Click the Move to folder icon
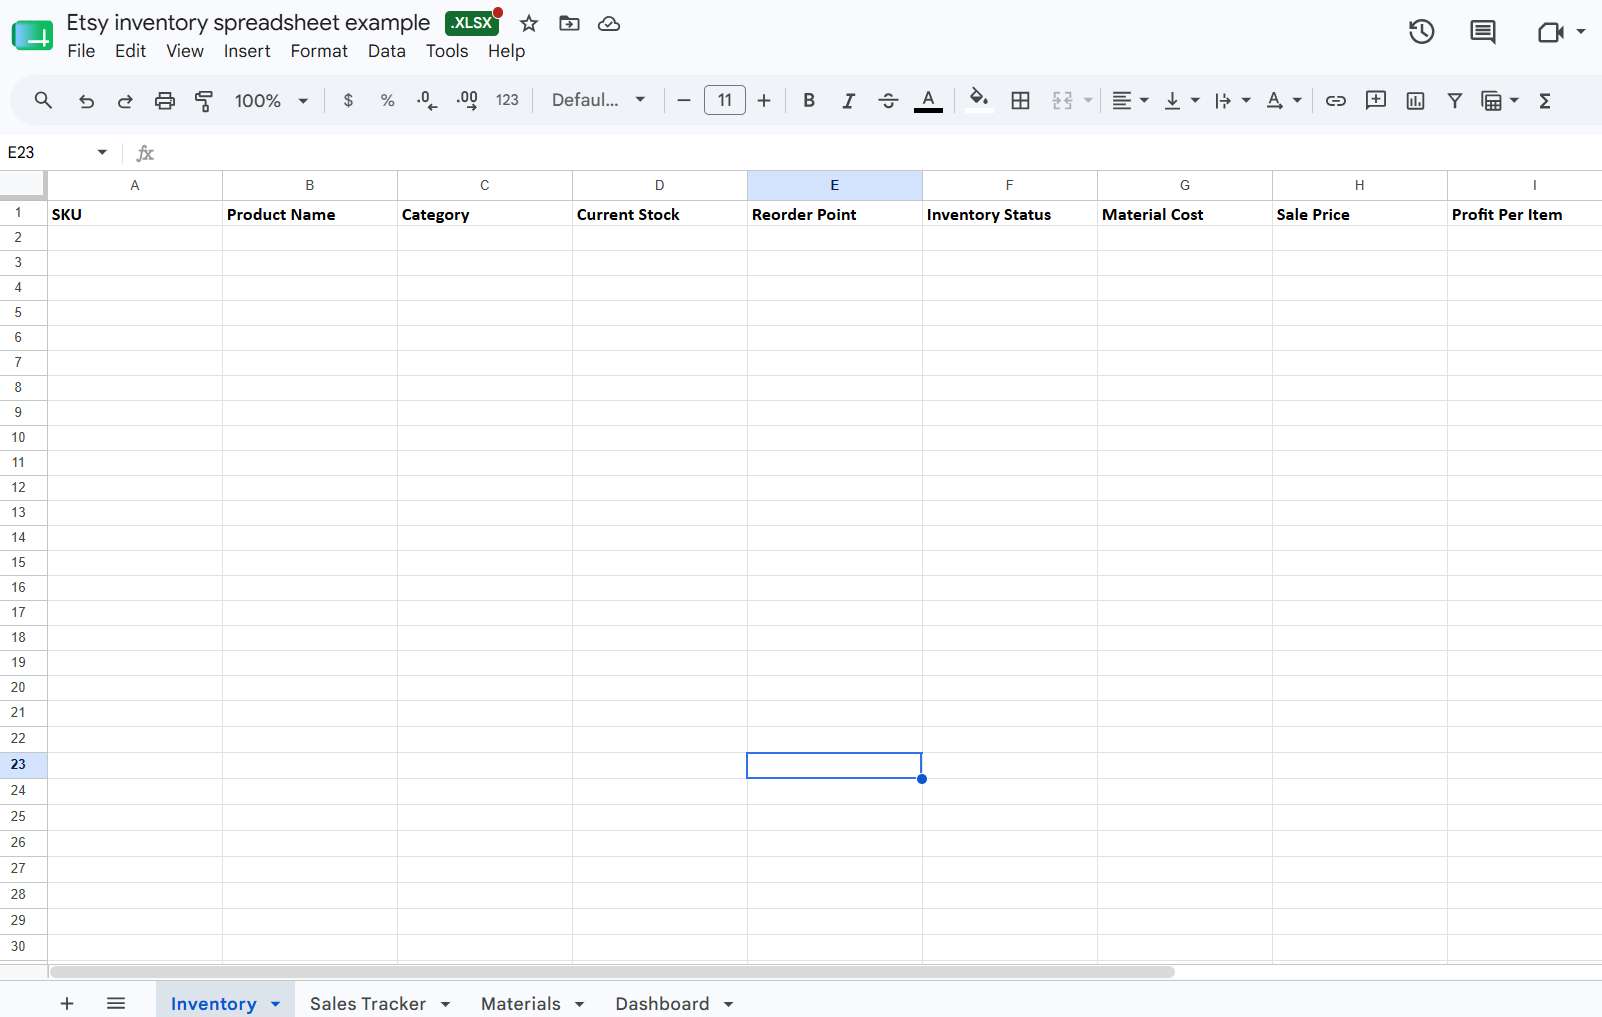1602x1017 pixels. (569, 23)
